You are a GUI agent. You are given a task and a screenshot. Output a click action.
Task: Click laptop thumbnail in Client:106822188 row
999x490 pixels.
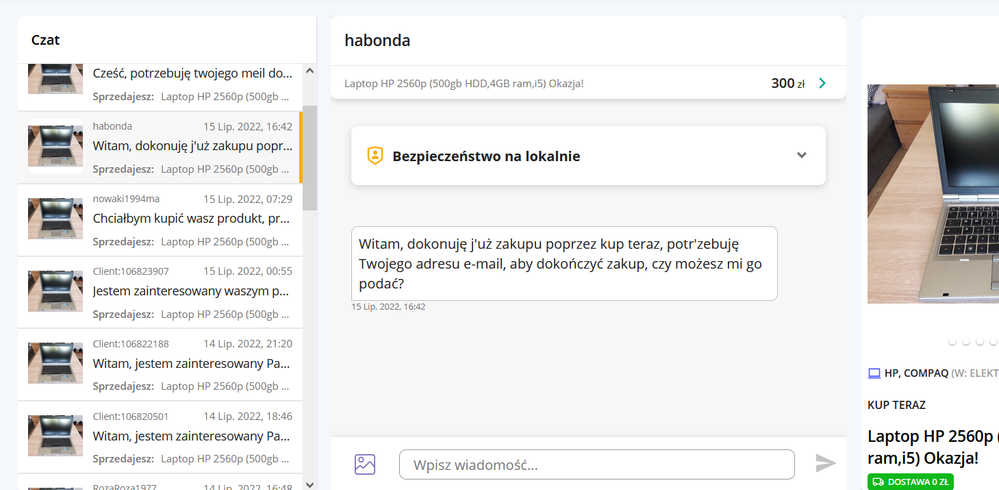[x=55, y=363]
